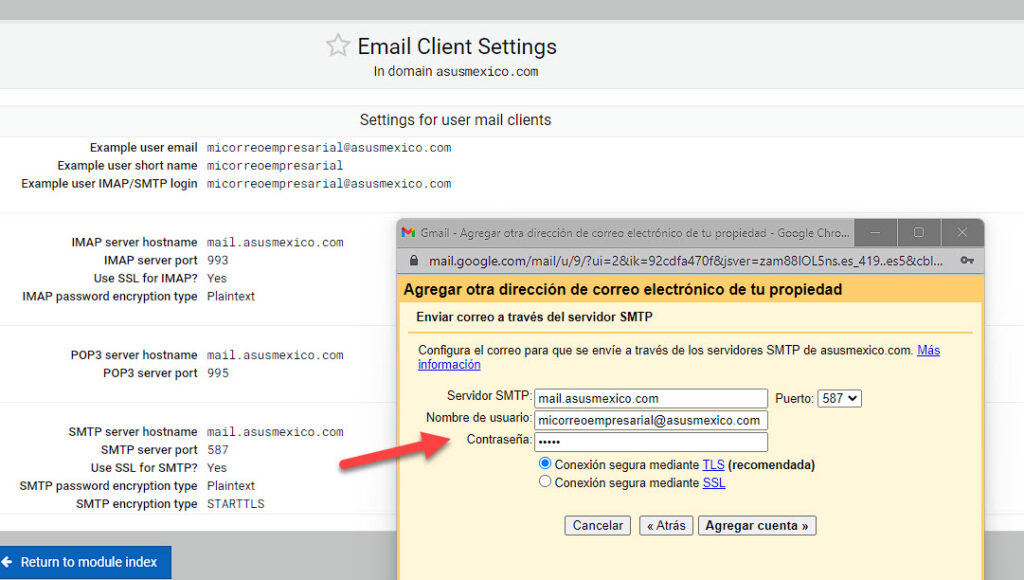Choose the SSL secure connection radio button
The image size is (1024, 580).
point(545,482)
